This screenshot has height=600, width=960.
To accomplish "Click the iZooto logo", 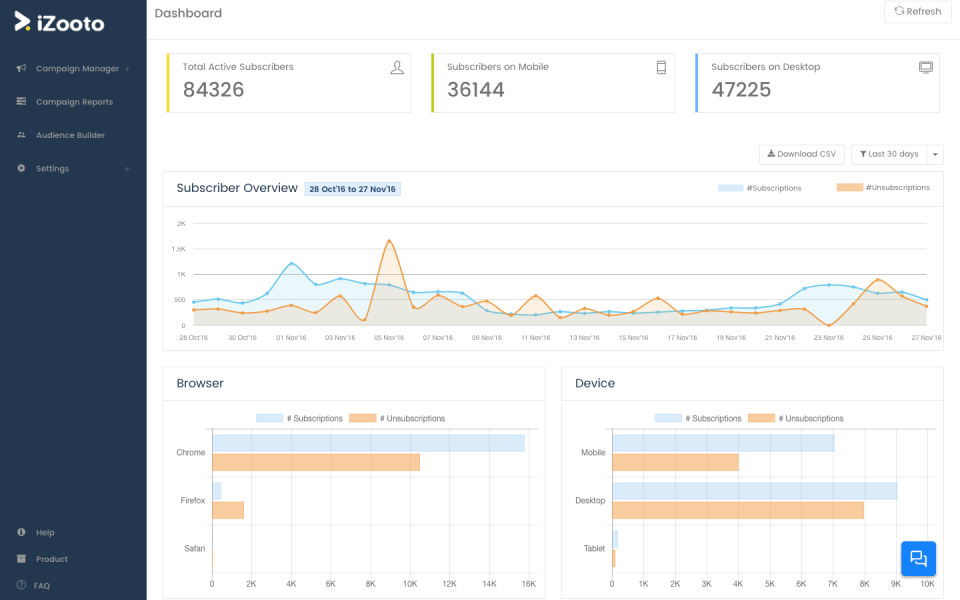I will (x=59, y=22).
